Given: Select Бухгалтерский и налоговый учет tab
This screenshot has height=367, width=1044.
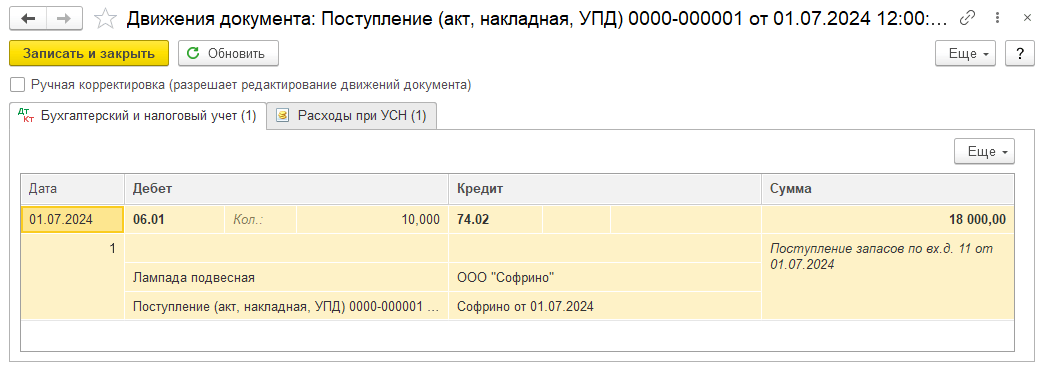Looking at the screenshot, I should tap(138, 116).
